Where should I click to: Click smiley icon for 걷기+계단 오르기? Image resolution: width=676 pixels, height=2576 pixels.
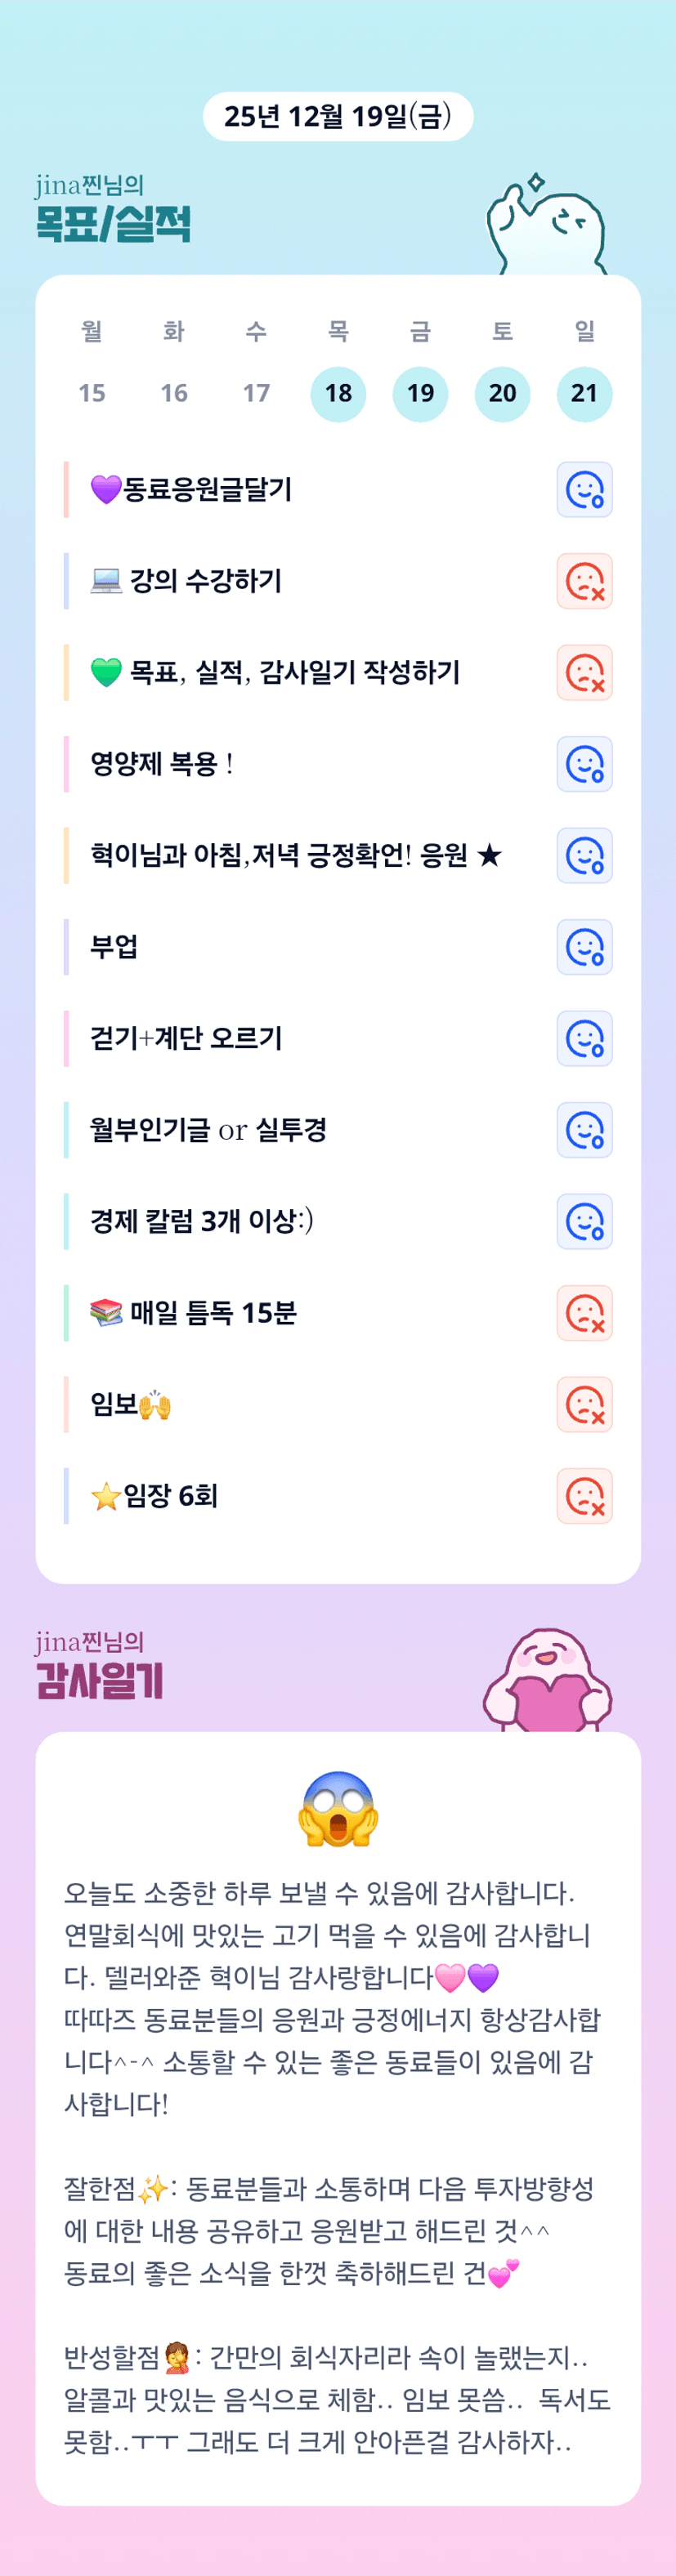584,1039
